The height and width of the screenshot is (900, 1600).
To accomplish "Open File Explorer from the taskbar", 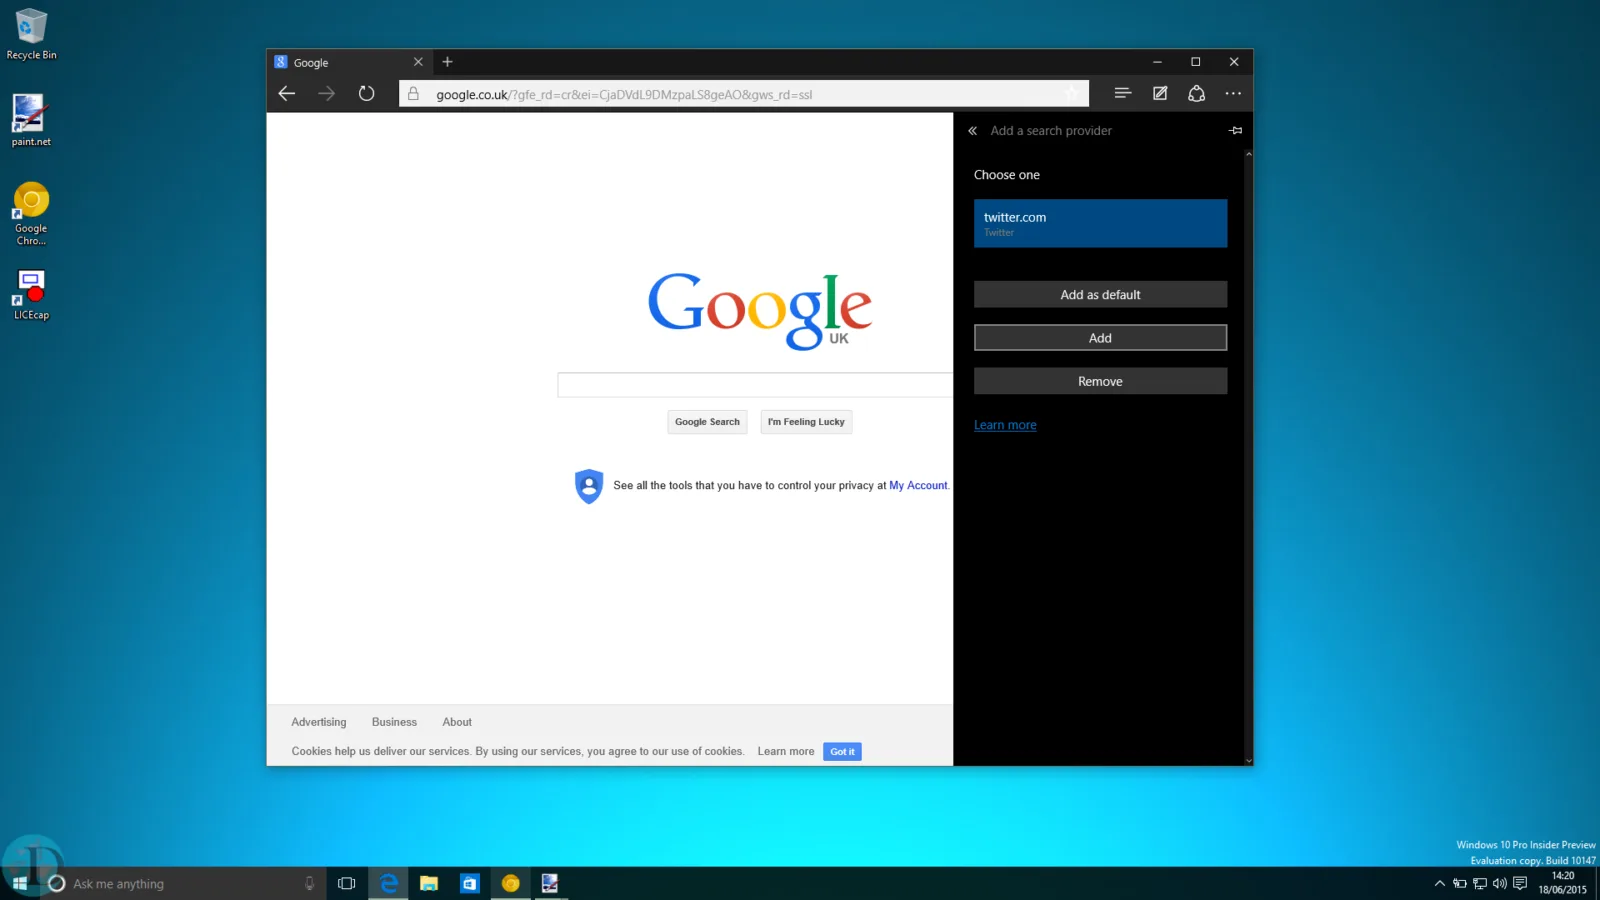I will point(429,883).
